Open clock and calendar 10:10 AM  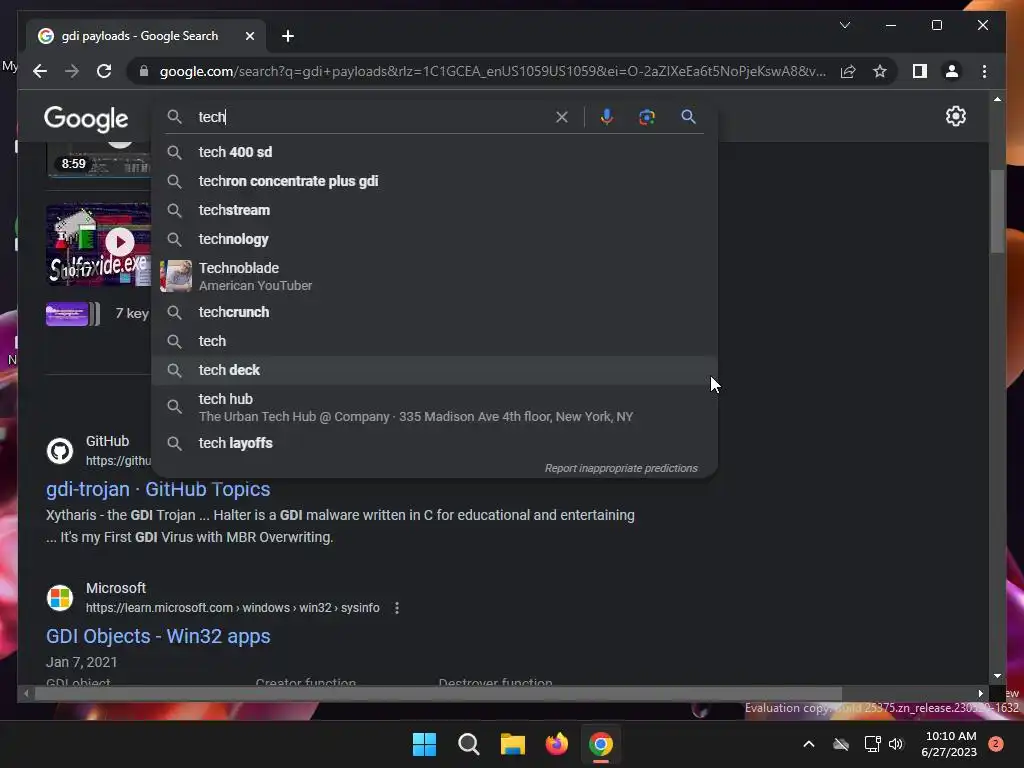click(950, 744)
